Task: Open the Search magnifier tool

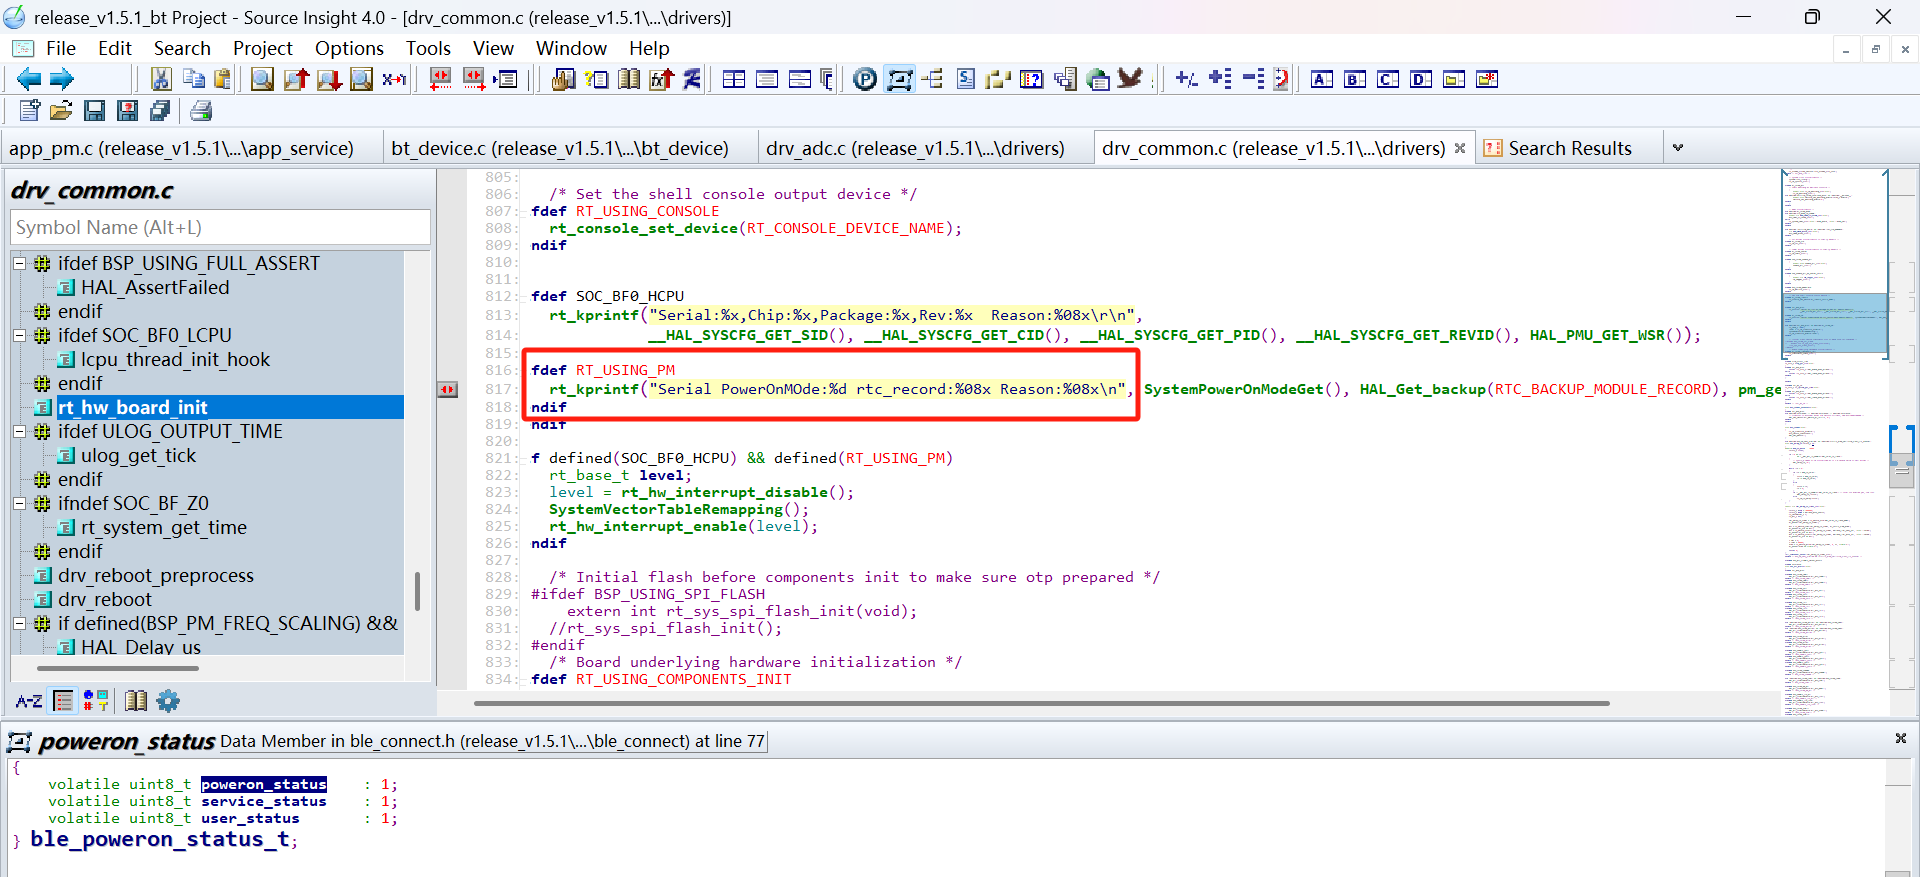Action: [262, 79]
